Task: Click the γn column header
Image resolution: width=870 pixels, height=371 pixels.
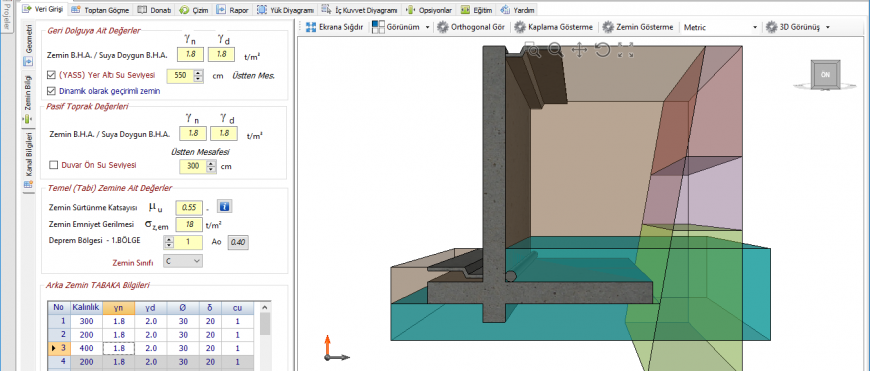Action: pyautogui.click(x=118, y=308)
